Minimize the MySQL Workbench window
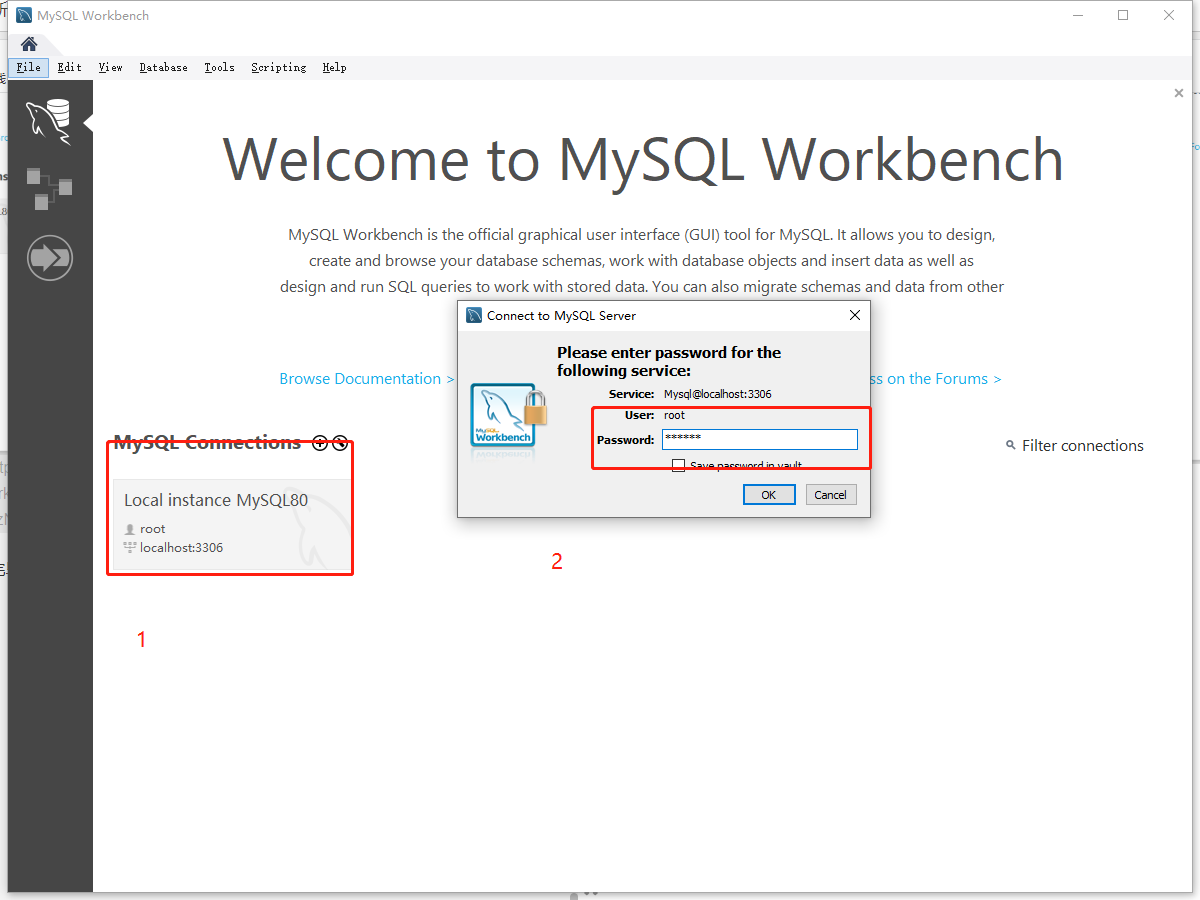This screenshot has width=1200, height=900. coord(1078,15)
